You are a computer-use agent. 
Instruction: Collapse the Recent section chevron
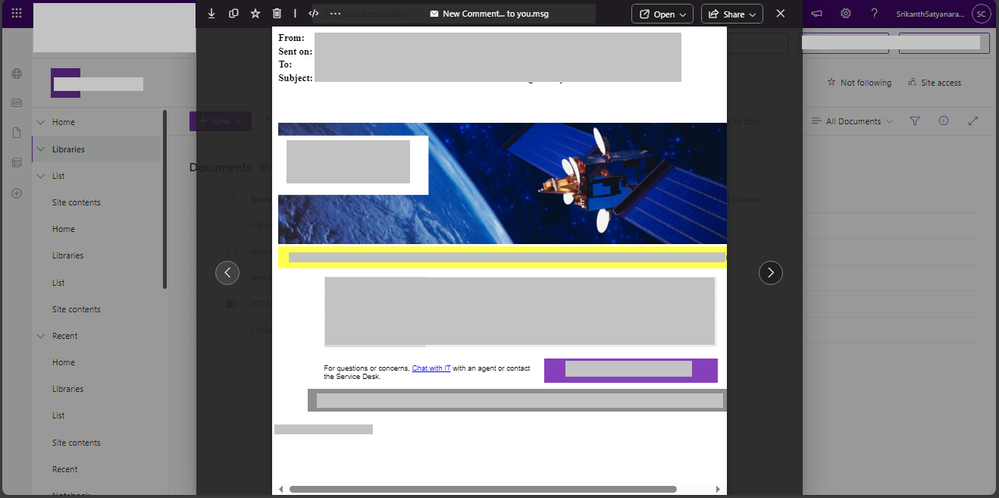click(41, 336)
